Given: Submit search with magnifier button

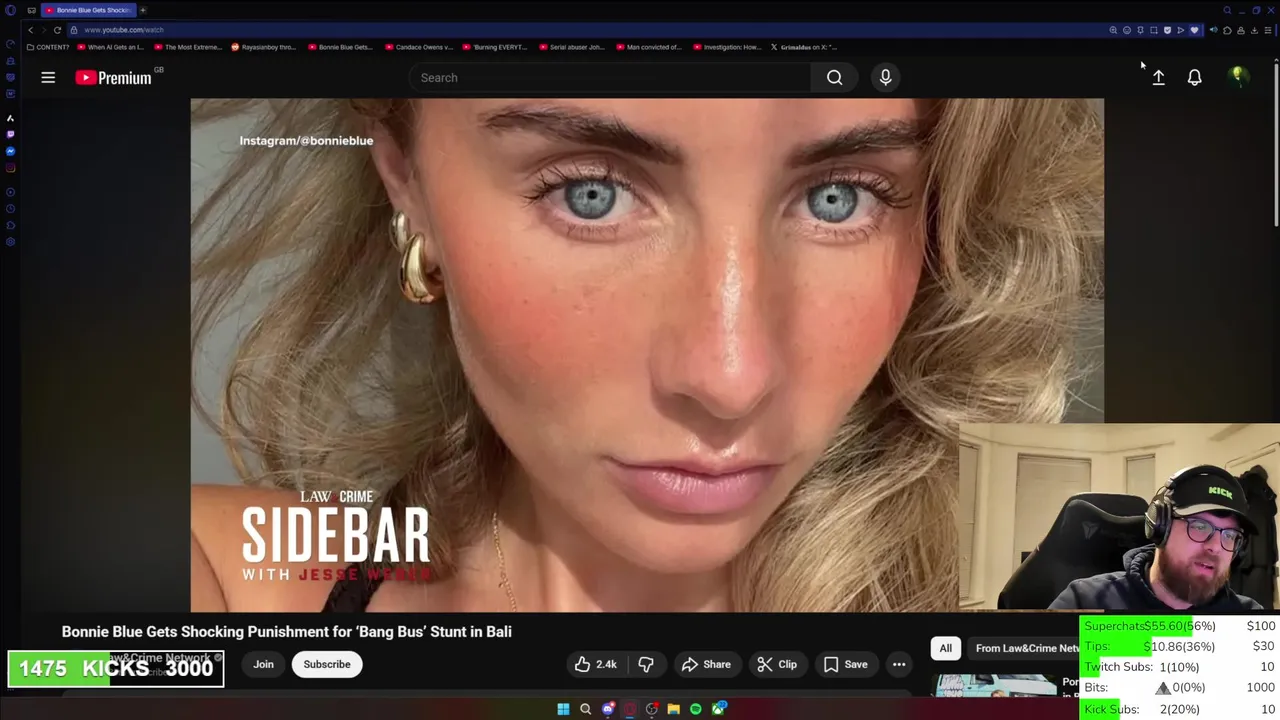Looking at the screenshot, I should 834,77.
